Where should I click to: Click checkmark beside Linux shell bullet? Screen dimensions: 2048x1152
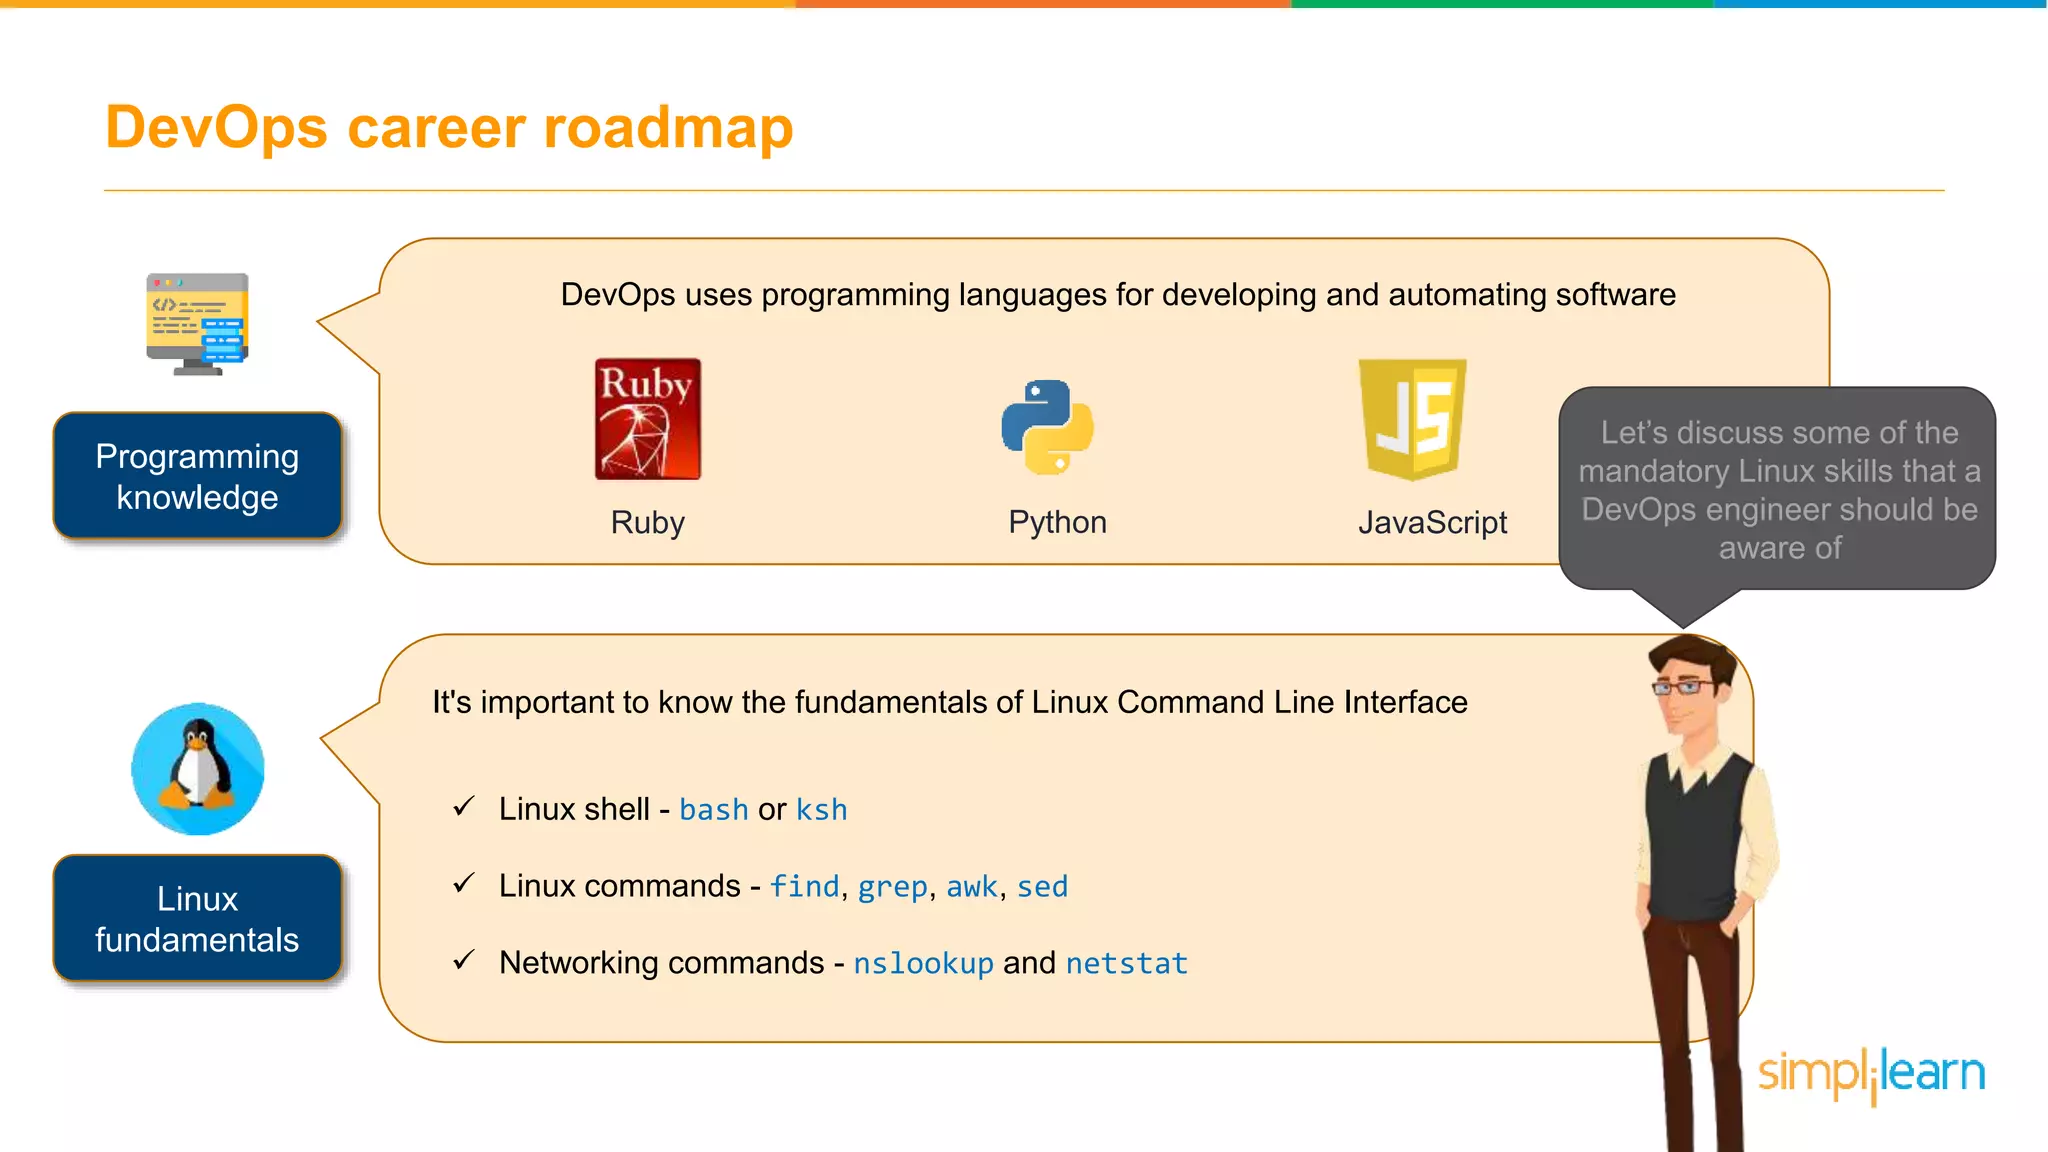click(463, 807)
